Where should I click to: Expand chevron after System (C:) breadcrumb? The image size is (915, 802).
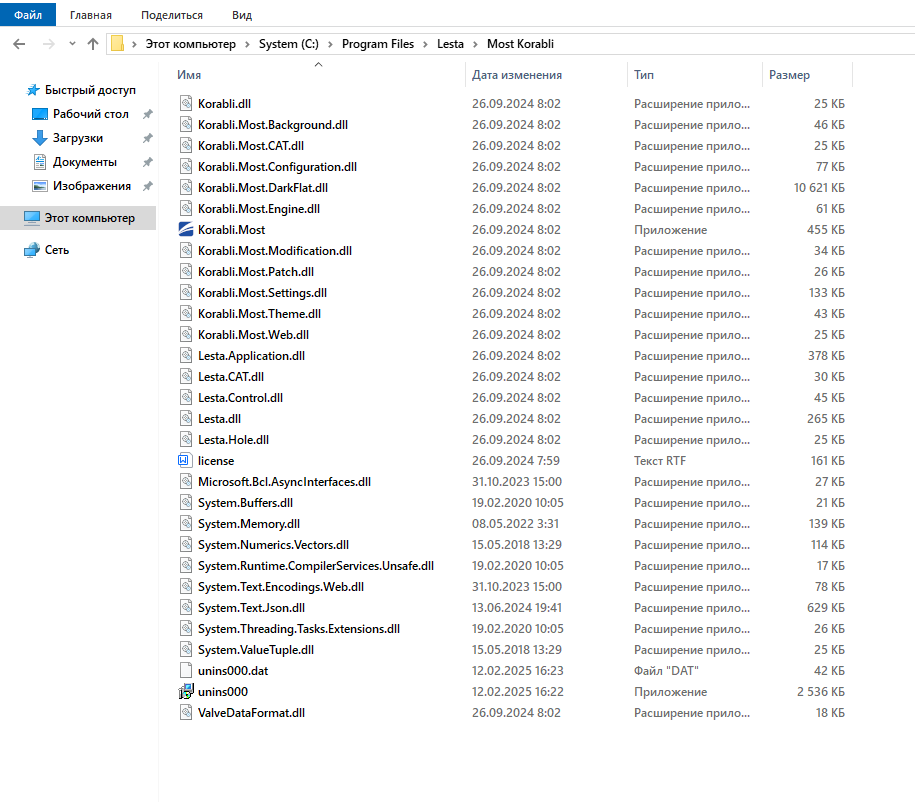point(330,44)
